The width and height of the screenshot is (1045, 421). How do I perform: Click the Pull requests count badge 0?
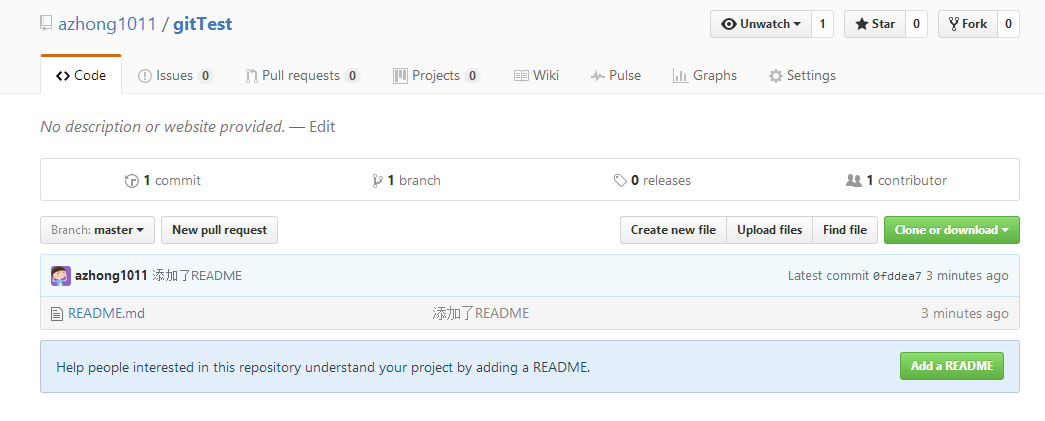353,76
